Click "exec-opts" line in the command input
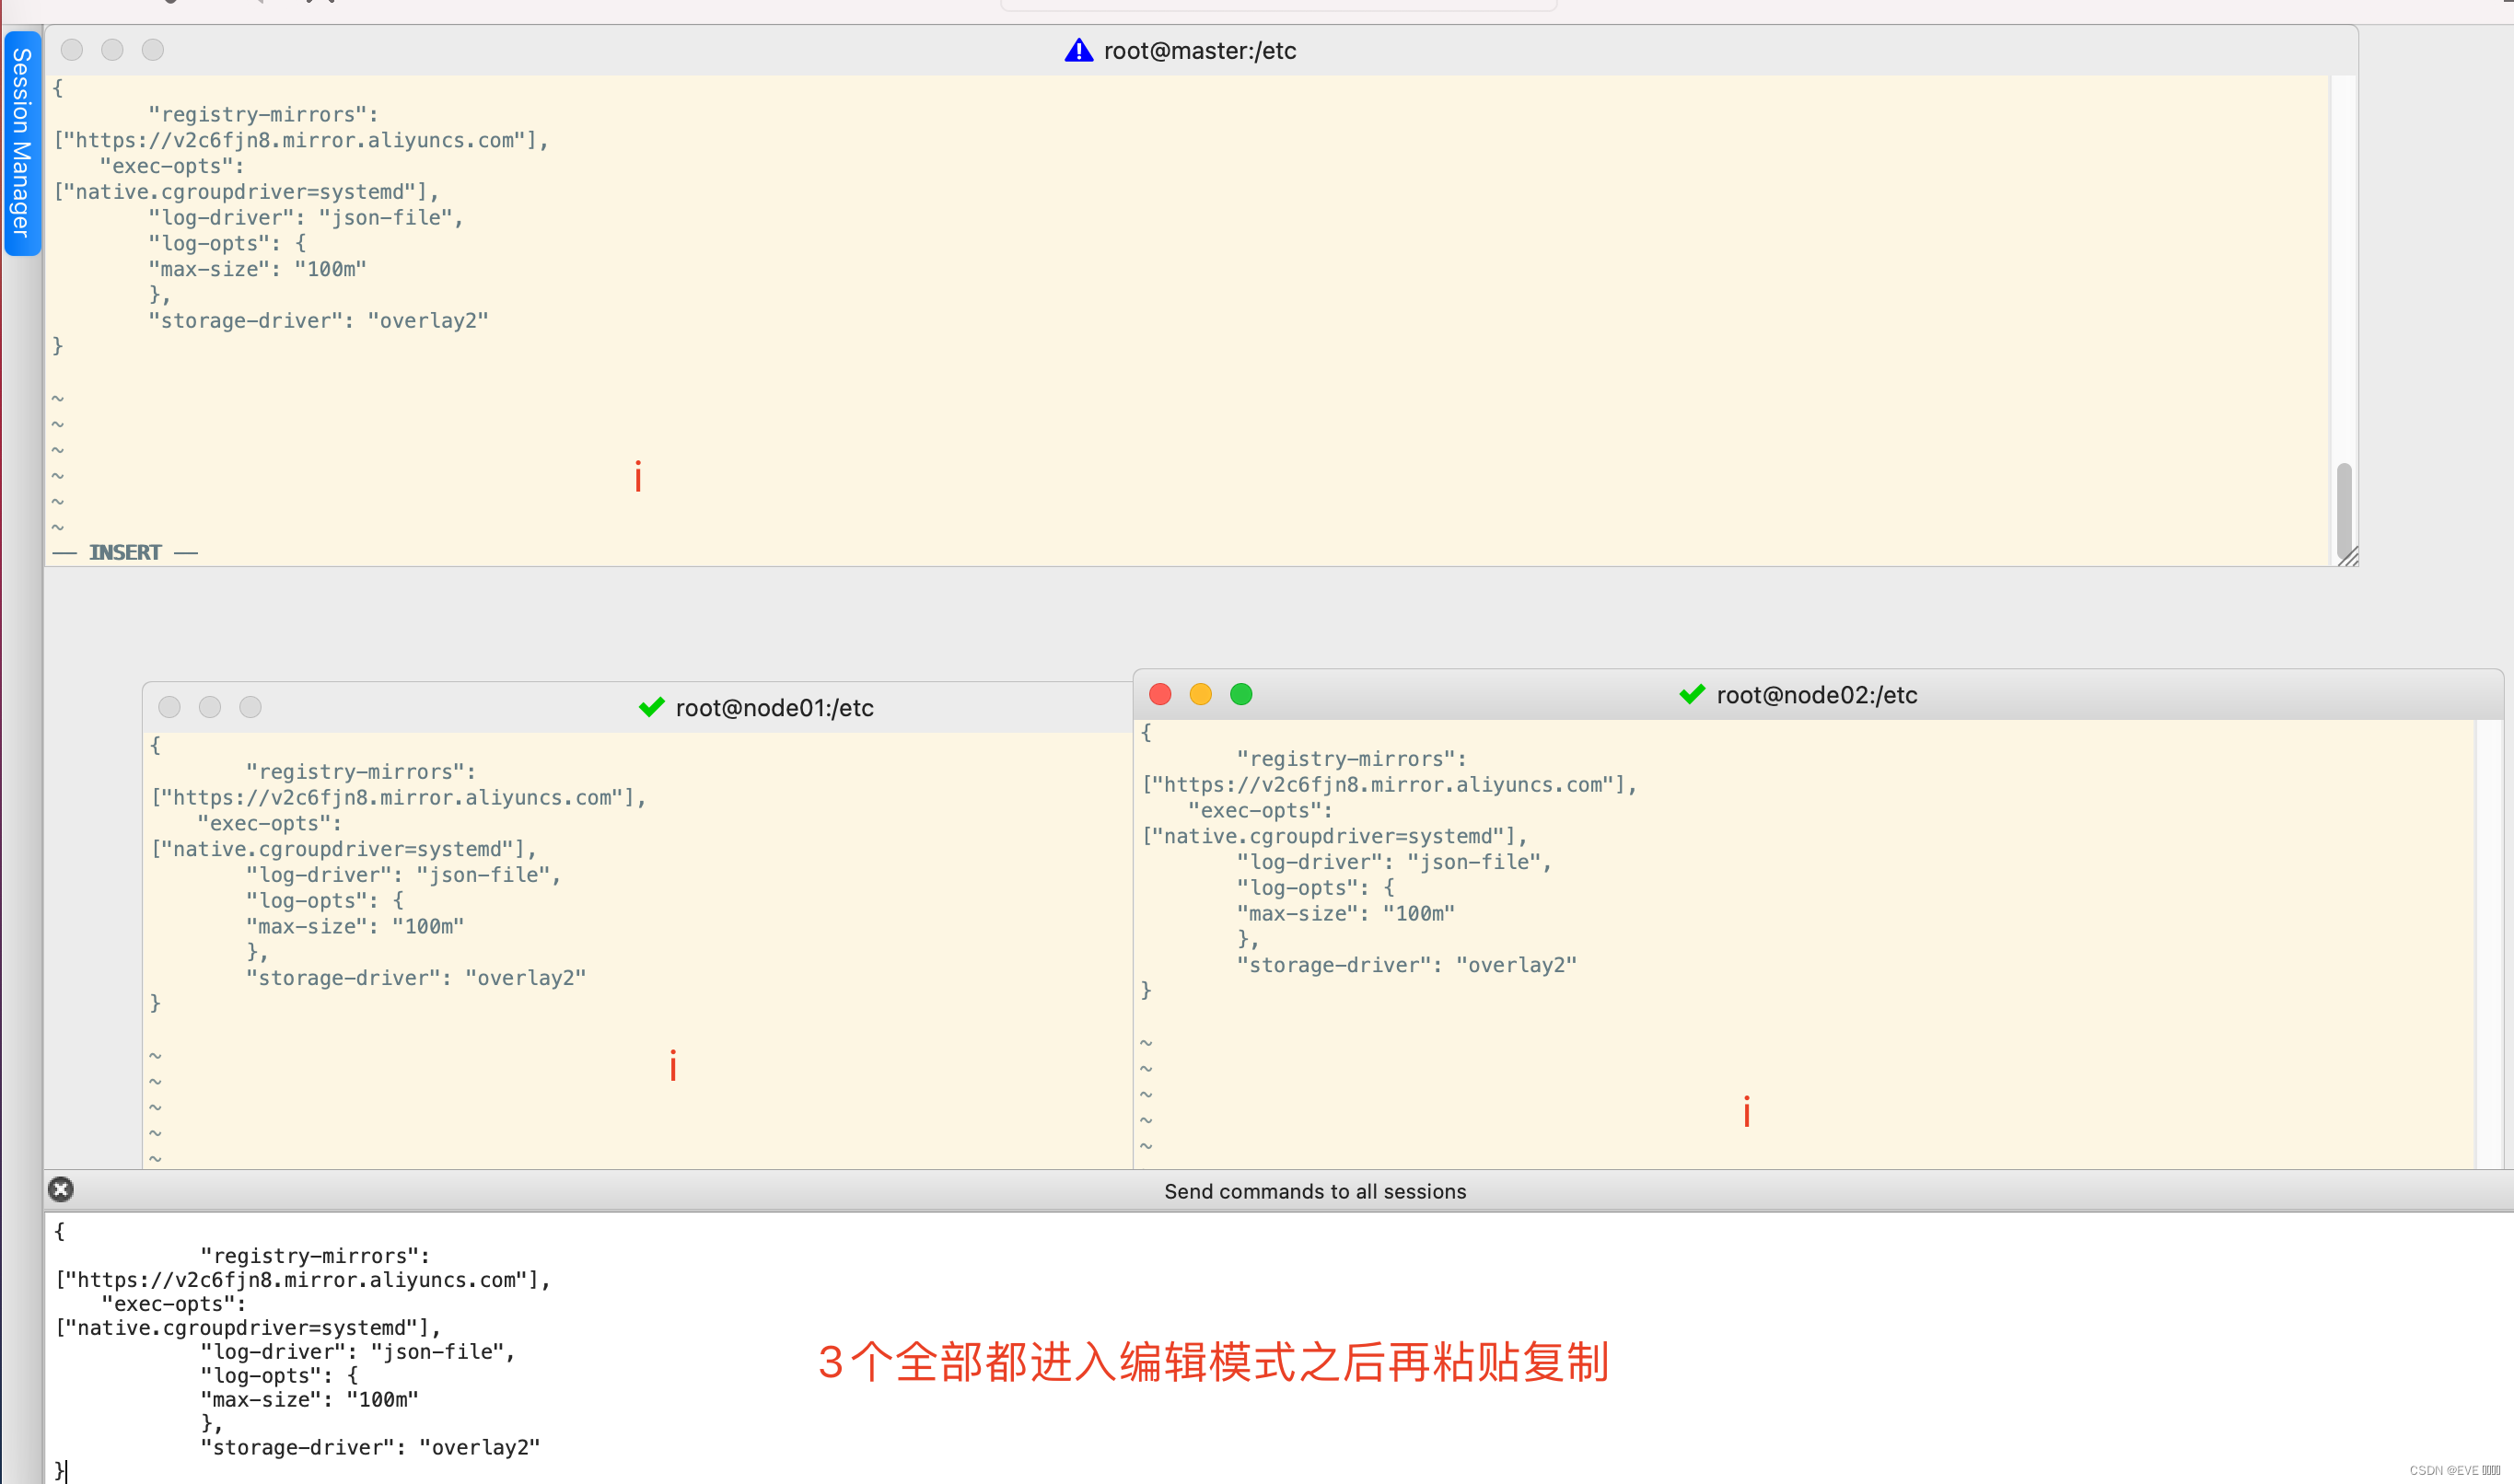The width and height of the screenshot is (2514, 1484). [x=174, y=1304]
